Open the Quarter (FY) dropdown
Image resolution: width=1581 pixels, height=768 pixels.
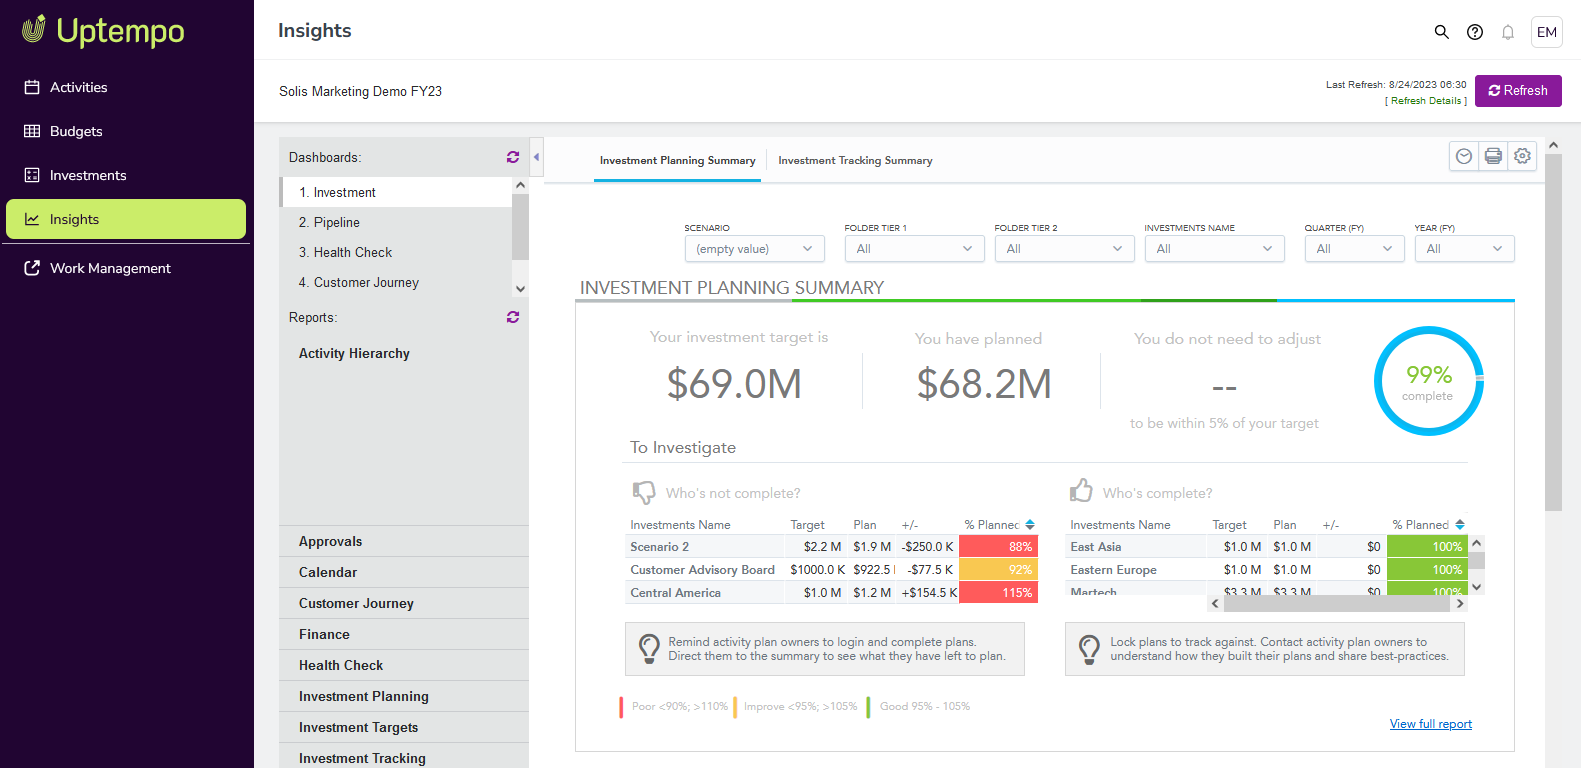pos(1355,249)
